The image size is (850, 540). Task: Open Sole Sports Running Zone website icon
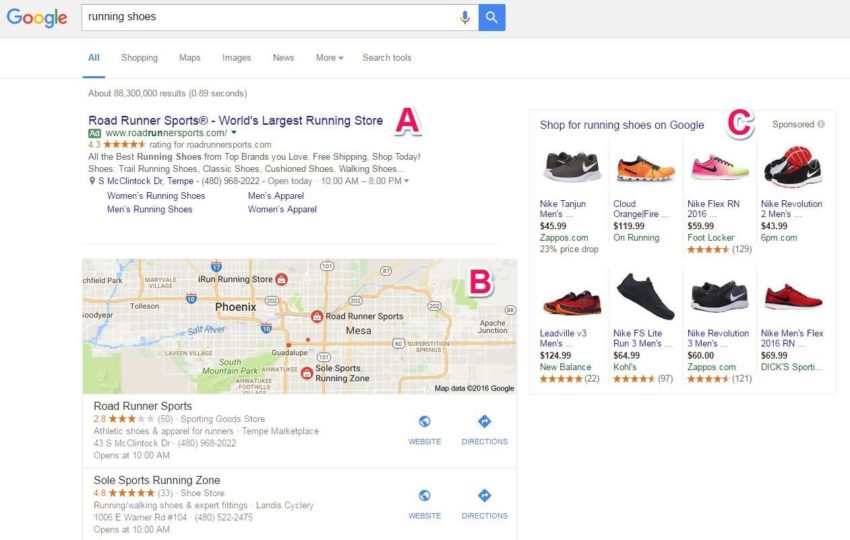coord(424,496)
